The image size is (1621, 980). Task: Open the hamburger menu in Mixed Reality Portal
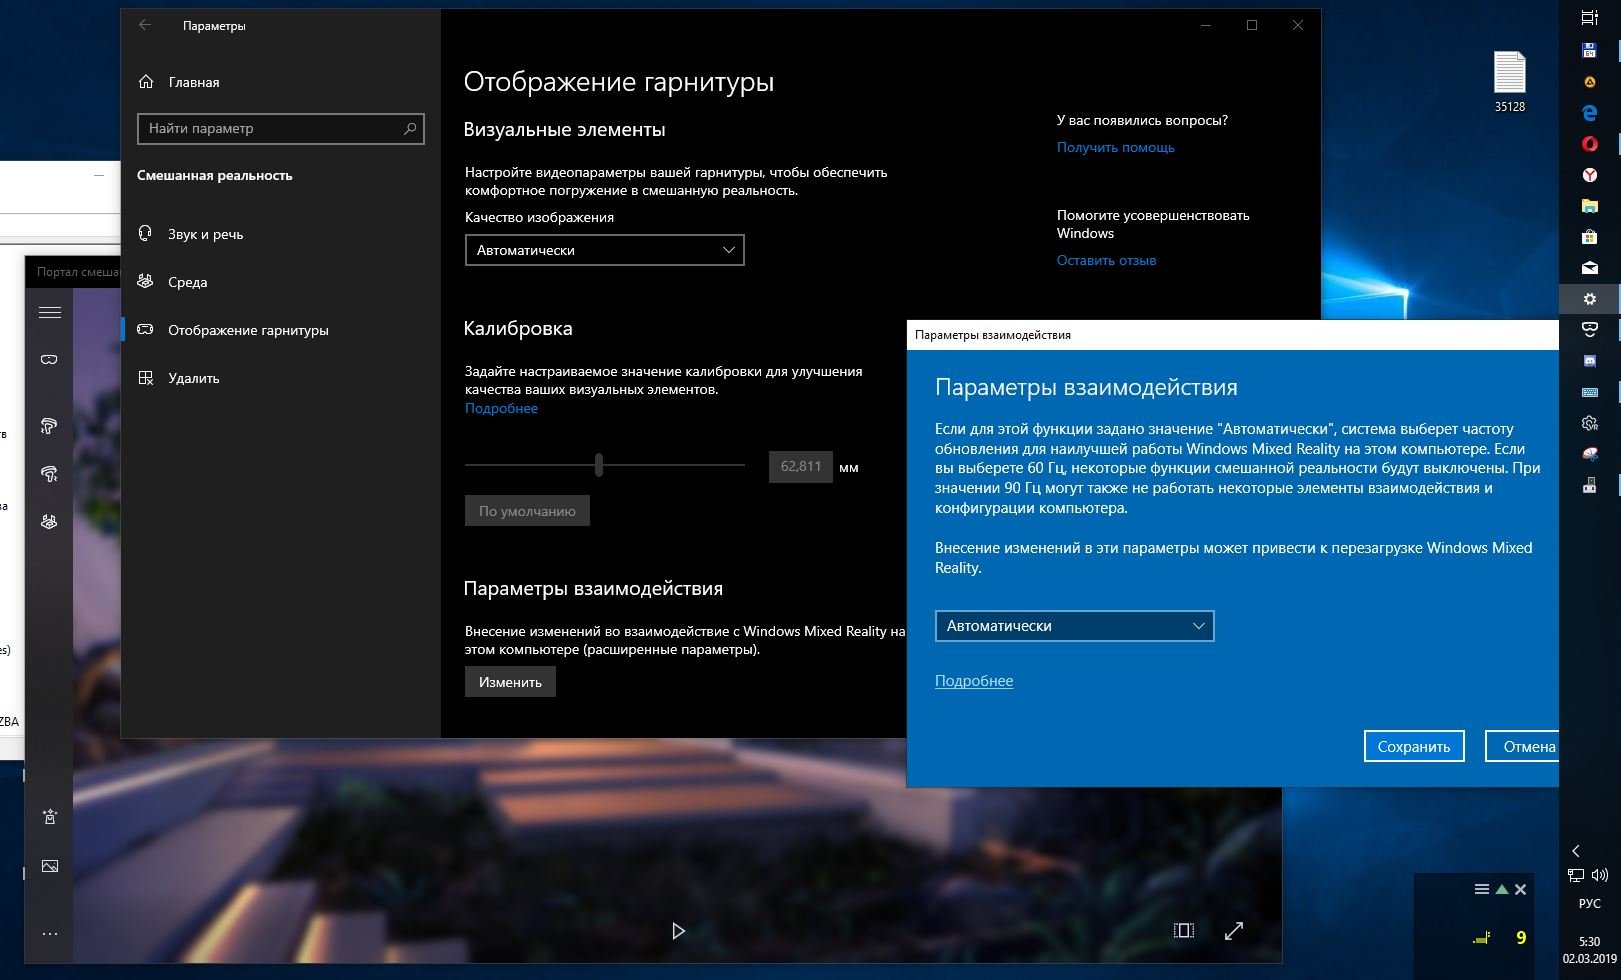coord(49,312)
